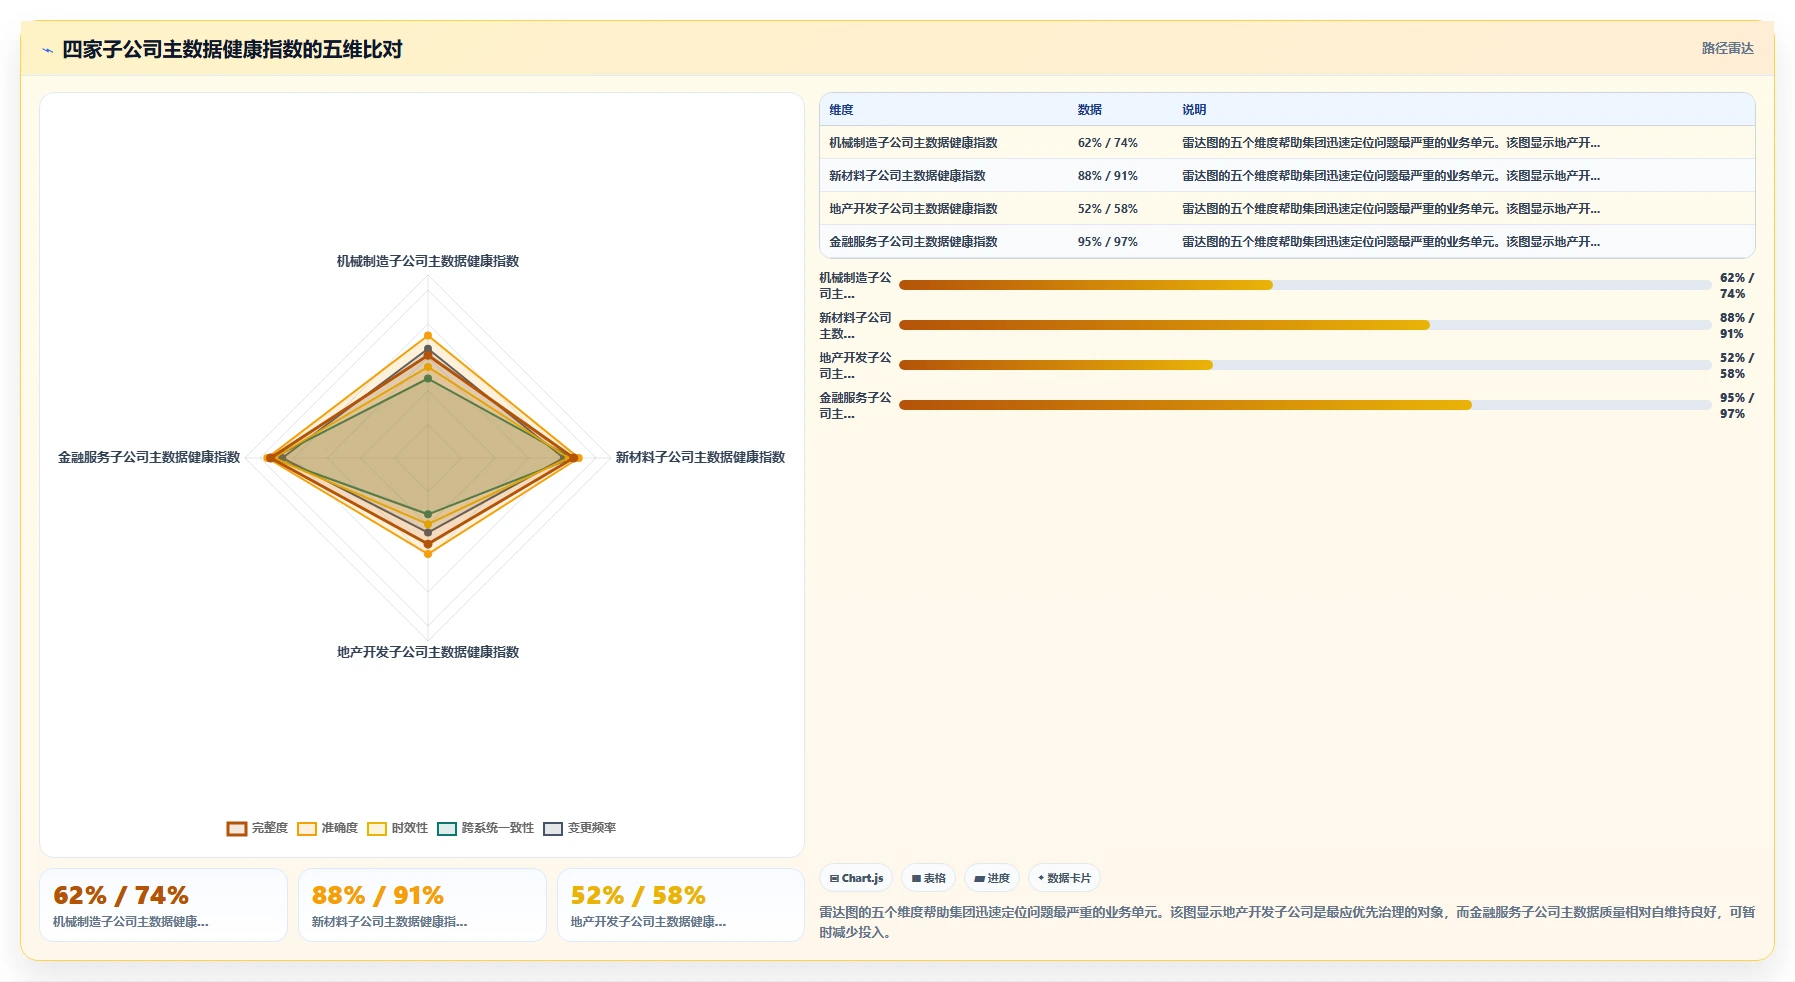
Task: Click the 金融服务子公司主... label beside its progress bar
Action: tap(855, 406)
